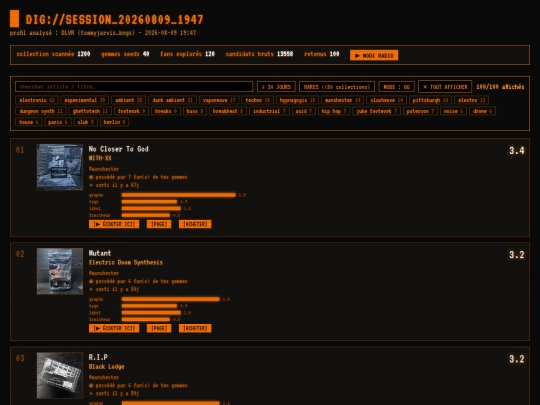This screenshot has height=405, width=540.
Task: Open the 'R.I.P' album cover thumbnail
Action: 60,375
